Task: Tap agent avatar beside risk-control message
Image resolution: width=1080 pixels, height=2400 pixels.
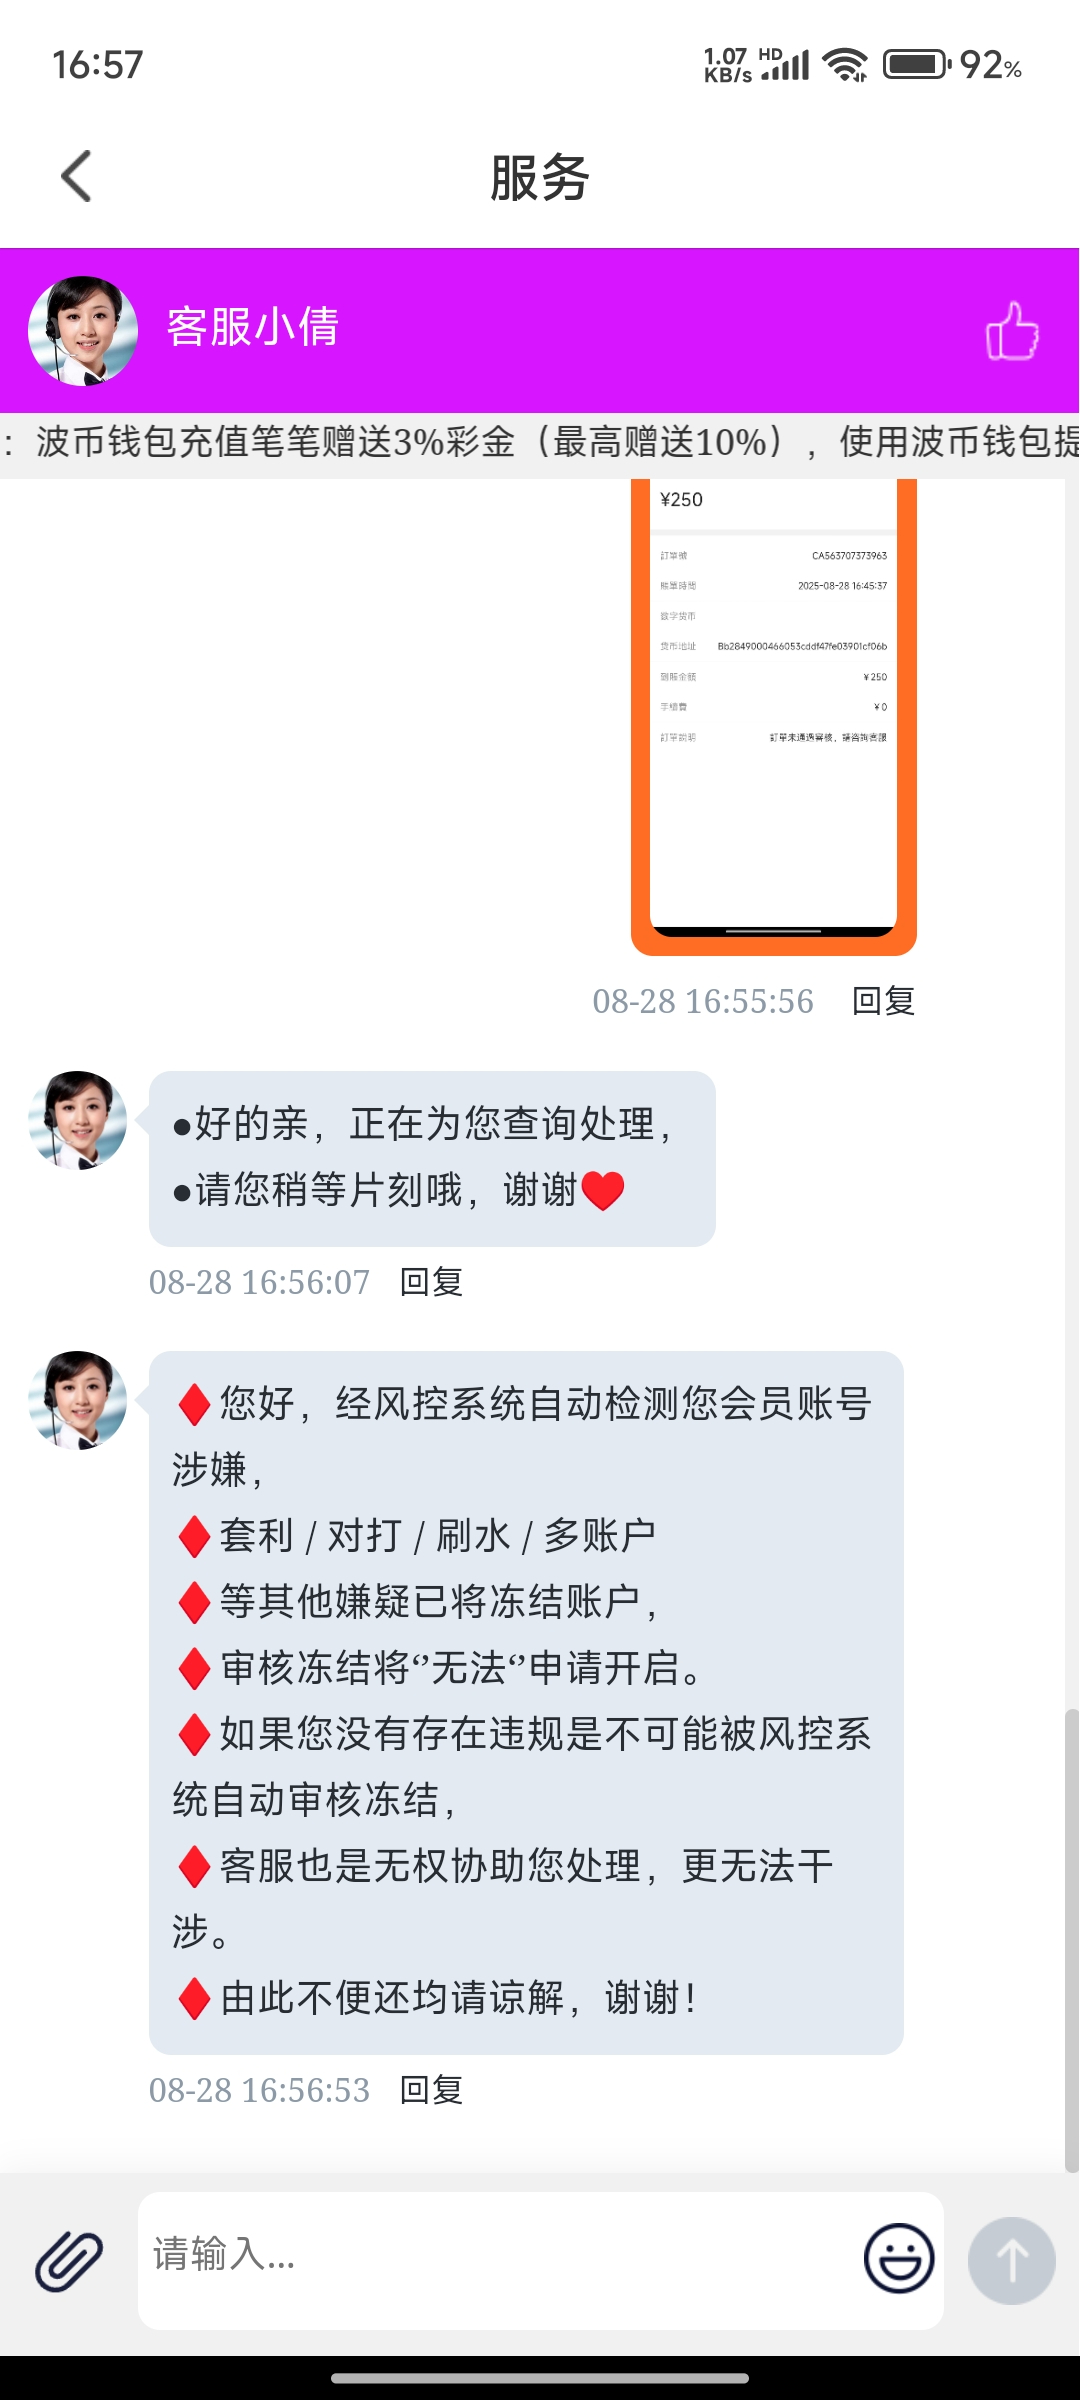Action: [78, 1400]
